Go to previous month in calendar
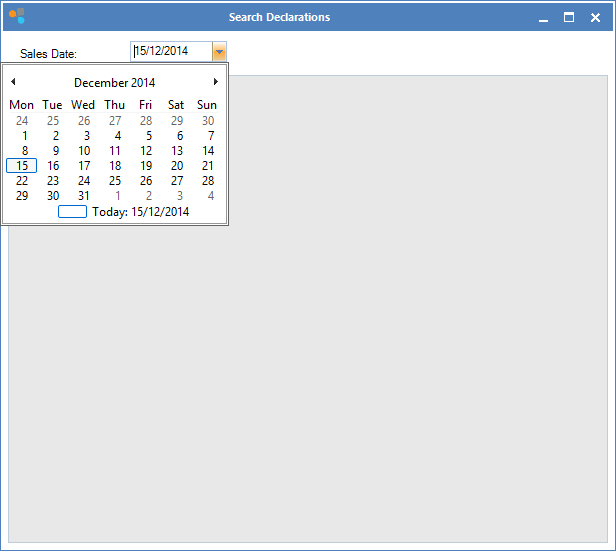Image resolution: width=616 pixels, height=551 pixels. click(13, 82)
